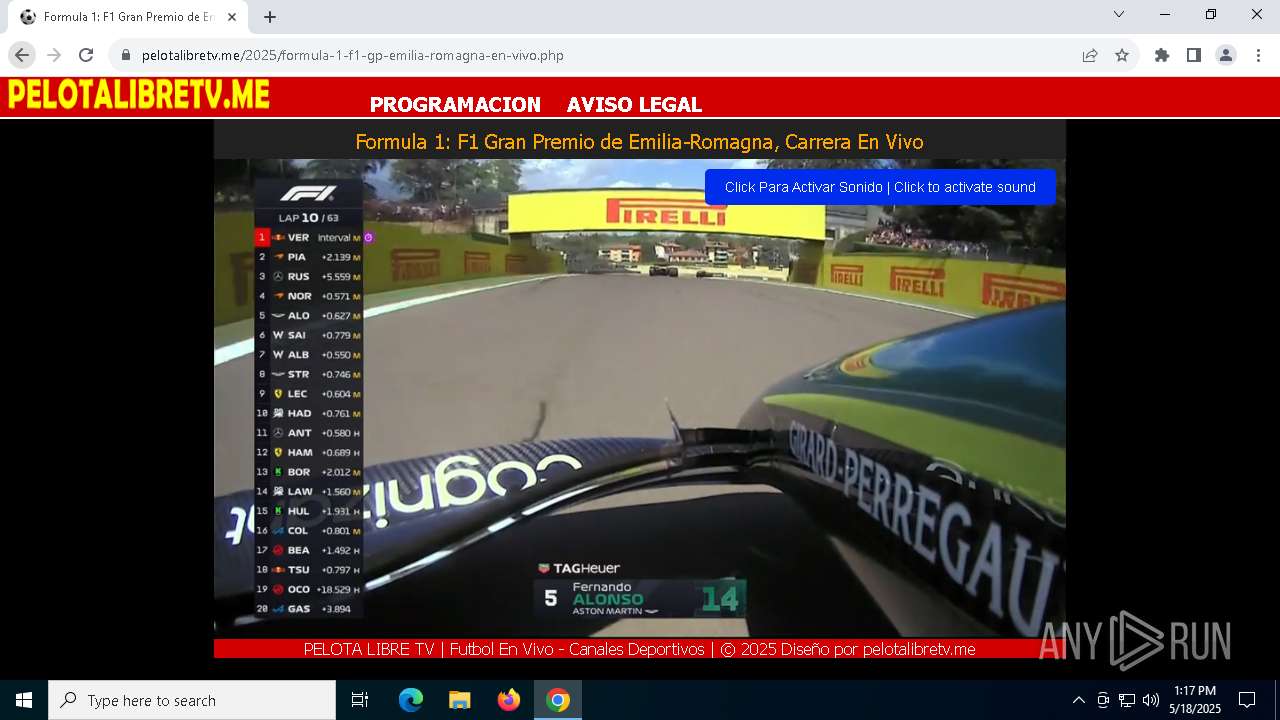Open the clock showing 1:17 PM
This screenshot has height=720, width=1280.
pyautogui.click(x=1195, y=700)
